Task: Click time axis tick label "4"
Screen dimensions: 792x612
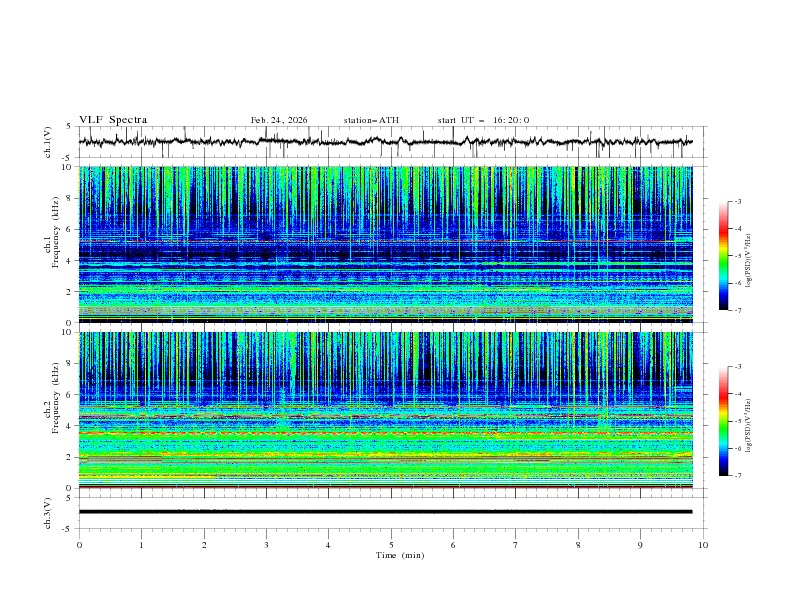Action: (328, 545)
